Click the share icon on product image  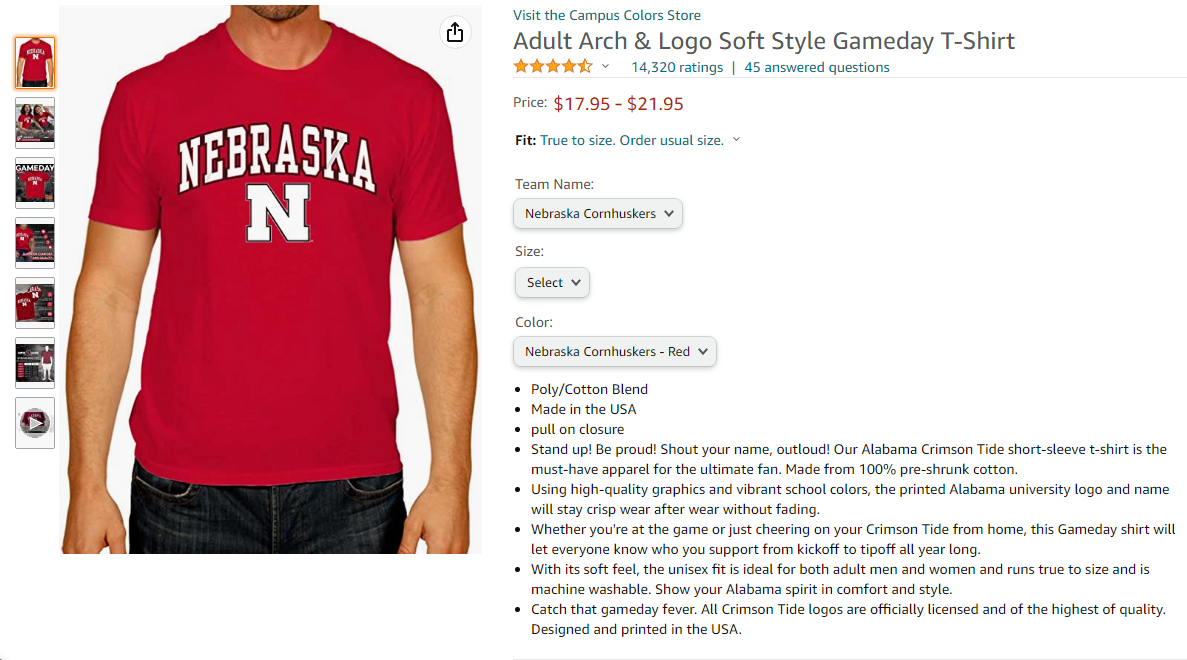pyautogui.click(x=455, y=33)
